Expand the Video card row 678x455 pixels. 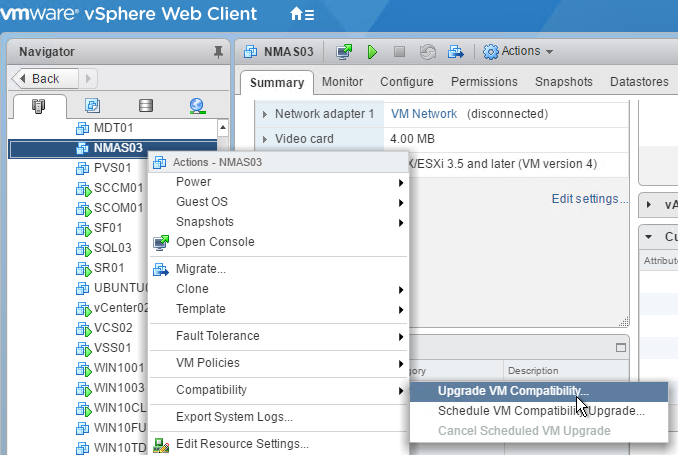coord(265,139)
